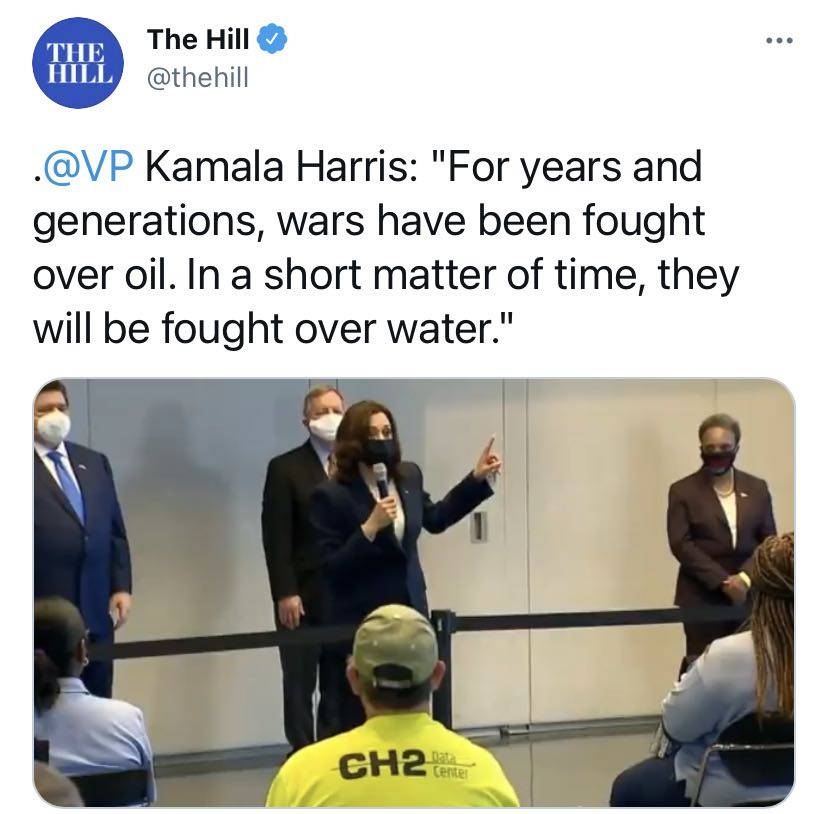Screen dimensions: 828x814
Task: Click the words "wars have been fought"
Action: [x=491, y=221]
